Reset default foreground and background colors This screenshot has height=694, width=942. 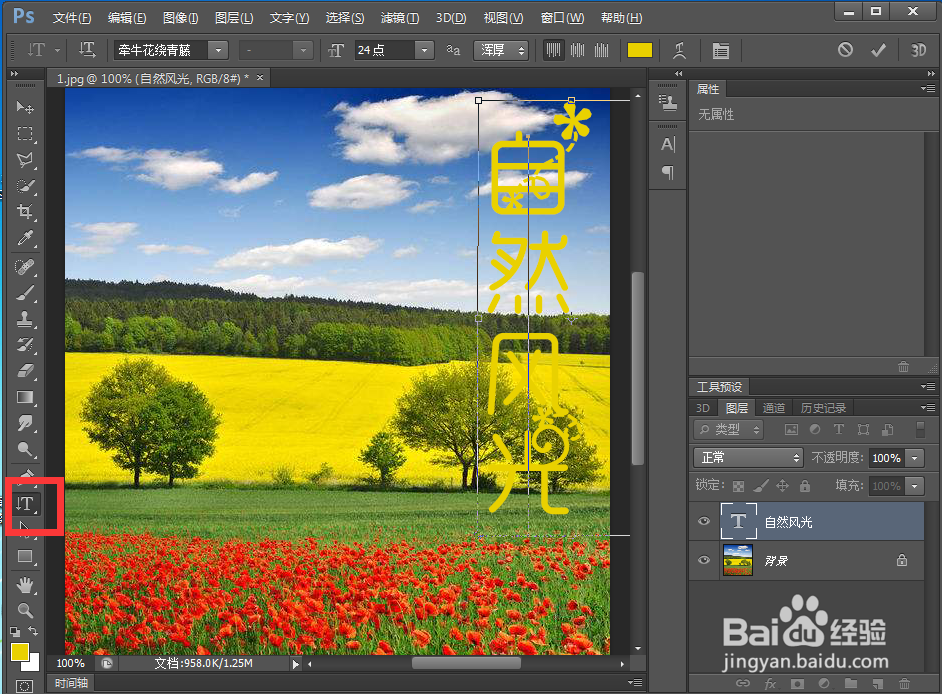[15, 632]
